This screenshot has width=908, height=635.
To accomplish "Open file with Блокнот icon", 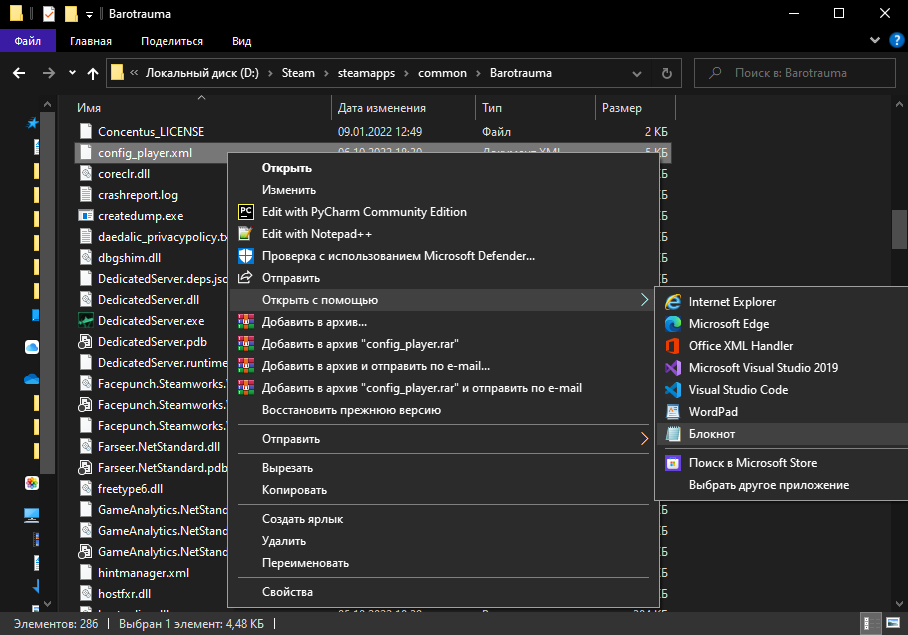I will coord(673,434).
